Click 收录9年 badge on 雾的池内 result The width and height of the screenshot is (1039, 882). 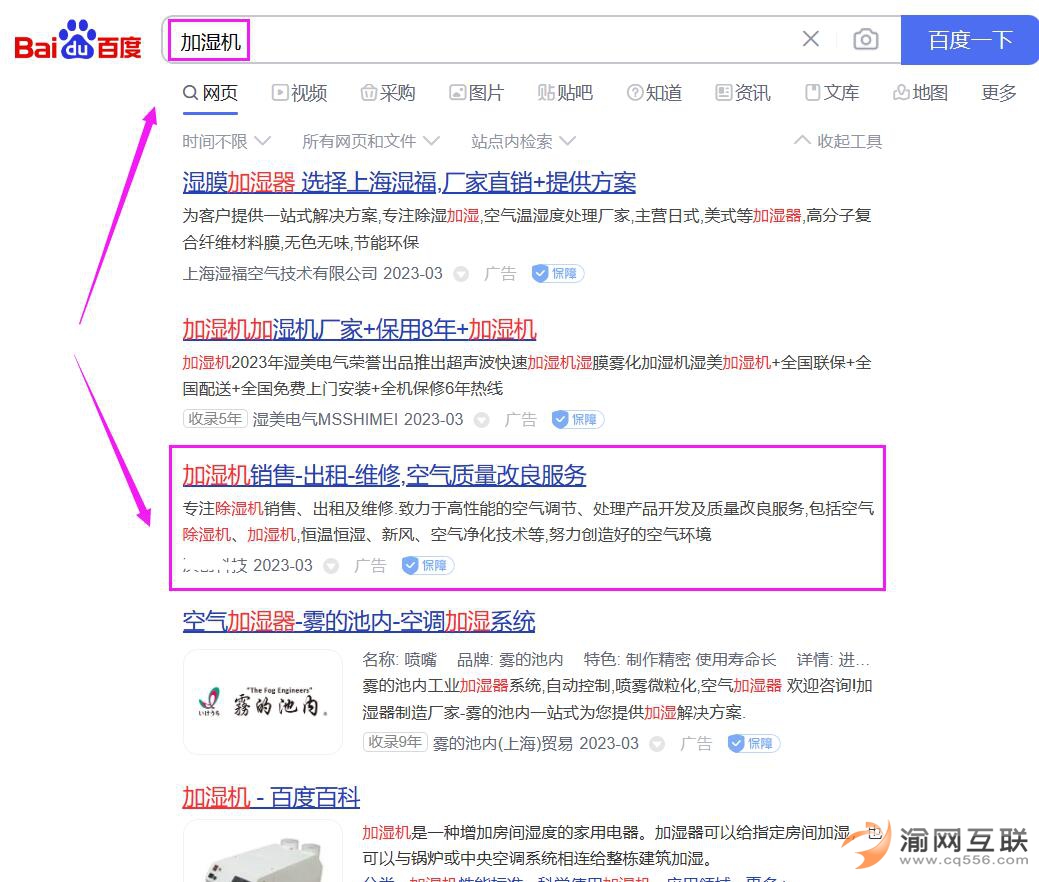(x=395, y=742)
